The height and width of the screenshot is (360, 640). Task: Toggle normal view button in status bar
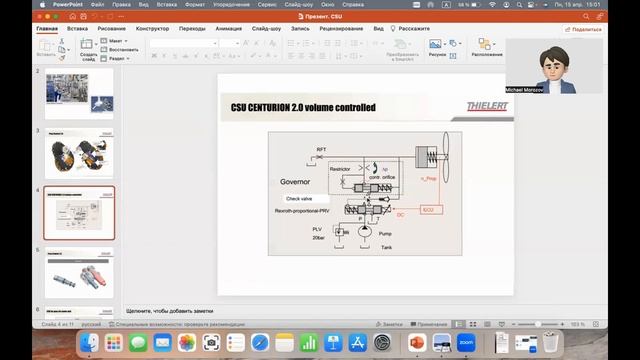(459, 324)
